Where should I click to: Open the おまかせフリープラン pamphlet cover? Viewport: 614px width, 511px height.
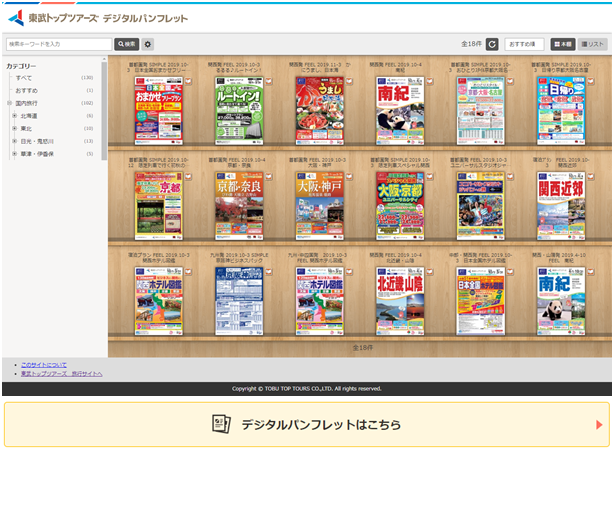(x=159, y=111)
